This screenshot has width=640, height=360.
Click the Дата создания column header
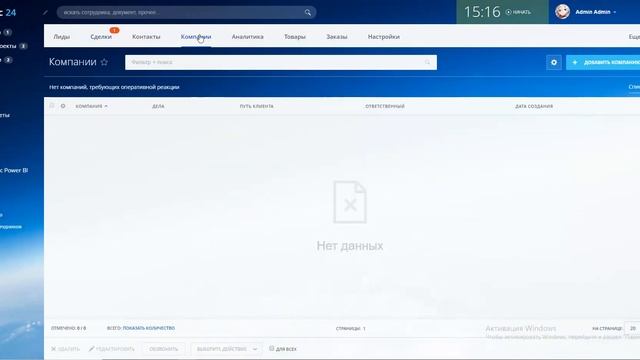click(534, 106)
